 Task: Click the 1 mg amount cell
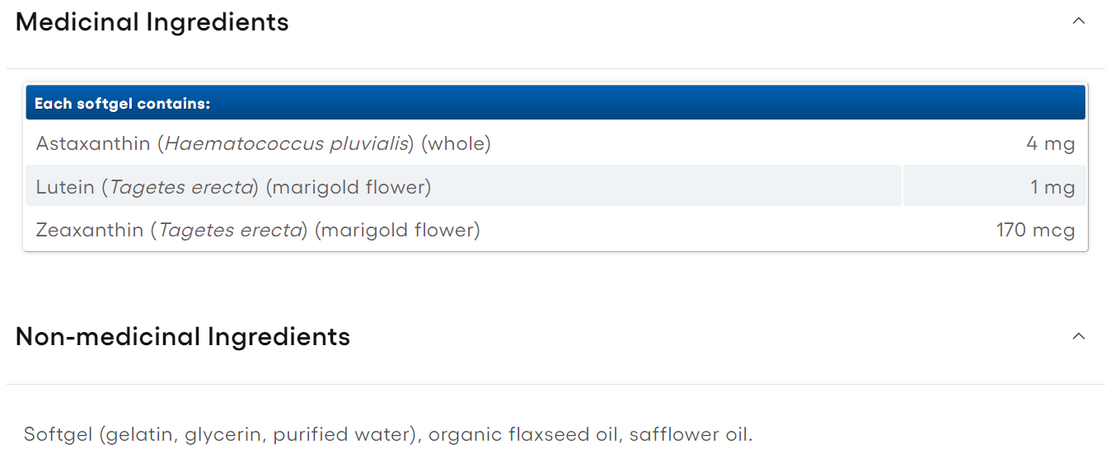(1054, 187)
